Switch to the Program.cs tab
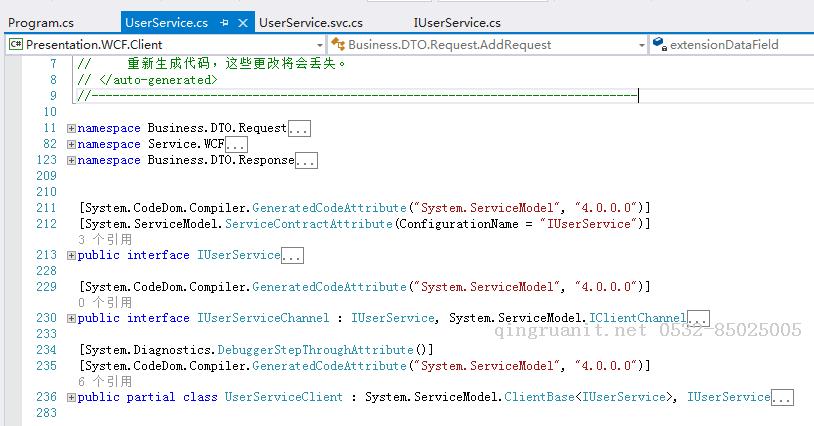814x426 pixels. (41, 22)
